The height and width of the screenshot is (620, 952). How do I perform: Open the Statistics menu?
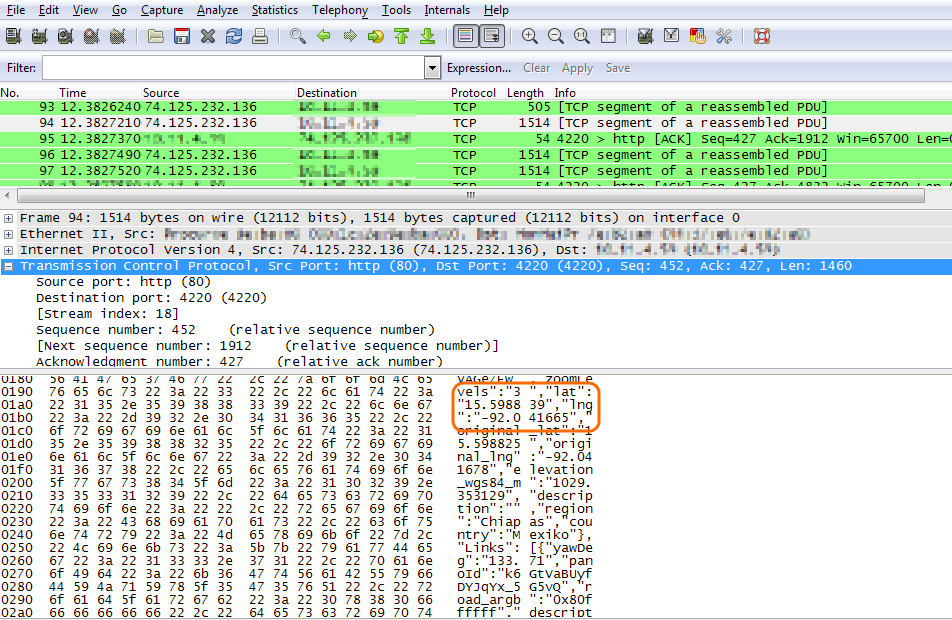274,10
